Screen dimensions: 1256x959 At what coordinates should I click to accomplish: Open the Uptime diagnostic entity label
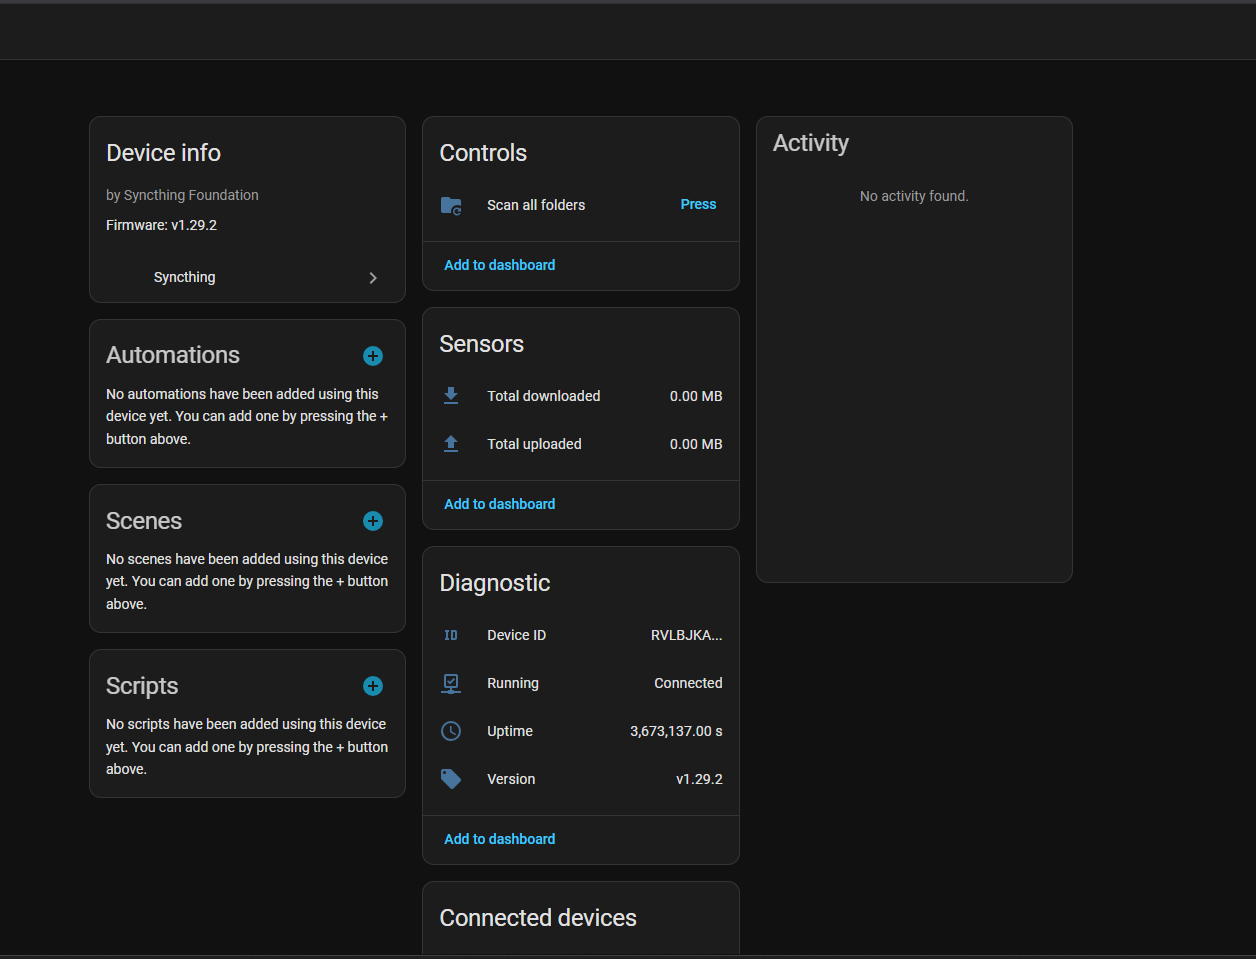[x=510, y=731]
